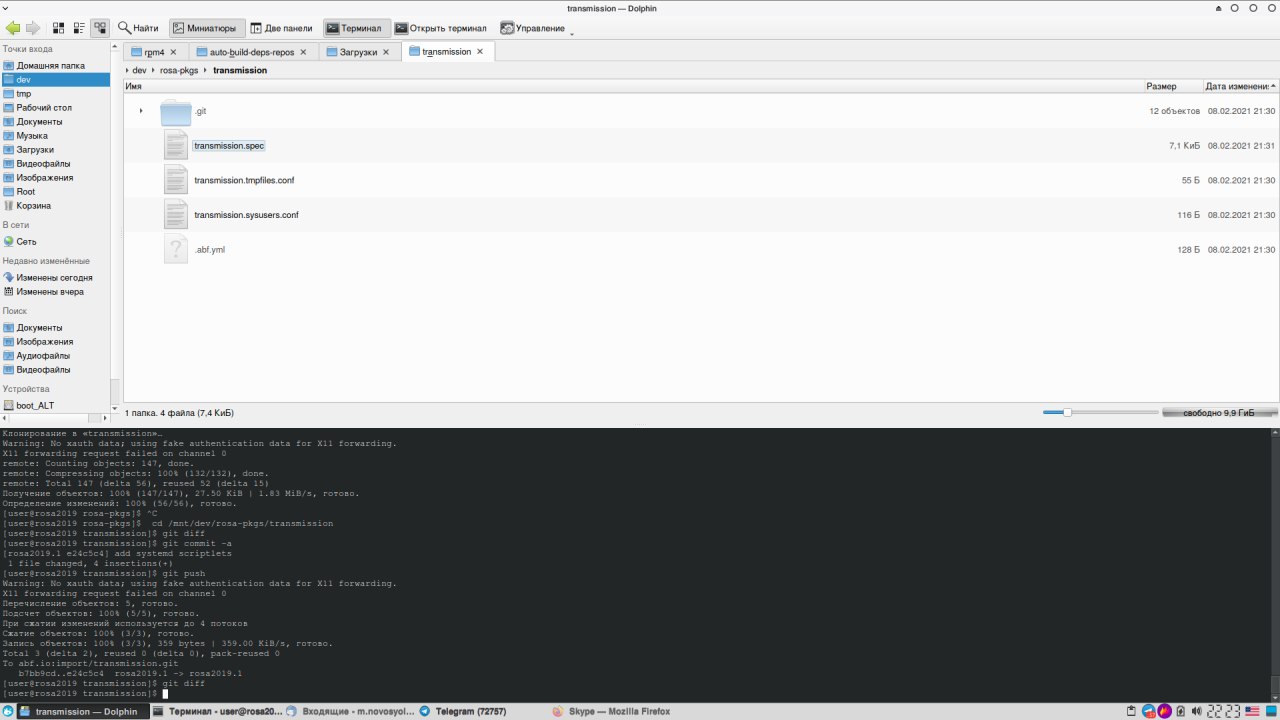Go back with the green arrow
The height and width of the screenshot is (720, 1280).
pos(13,28)
